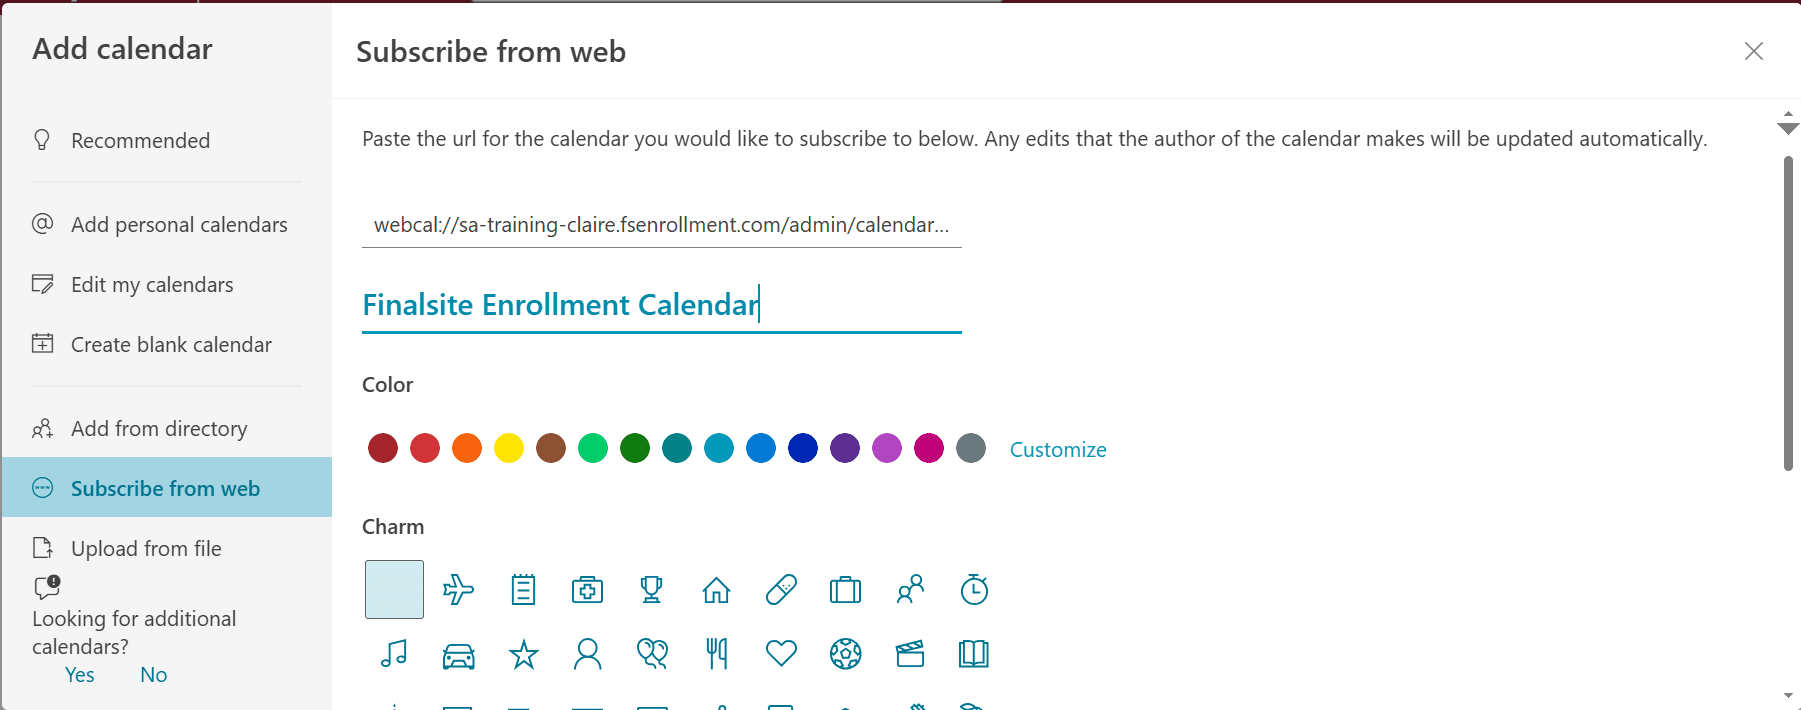Screen dimensions: 1801x710
Task: Open Upload from file option
Action: 146,549
